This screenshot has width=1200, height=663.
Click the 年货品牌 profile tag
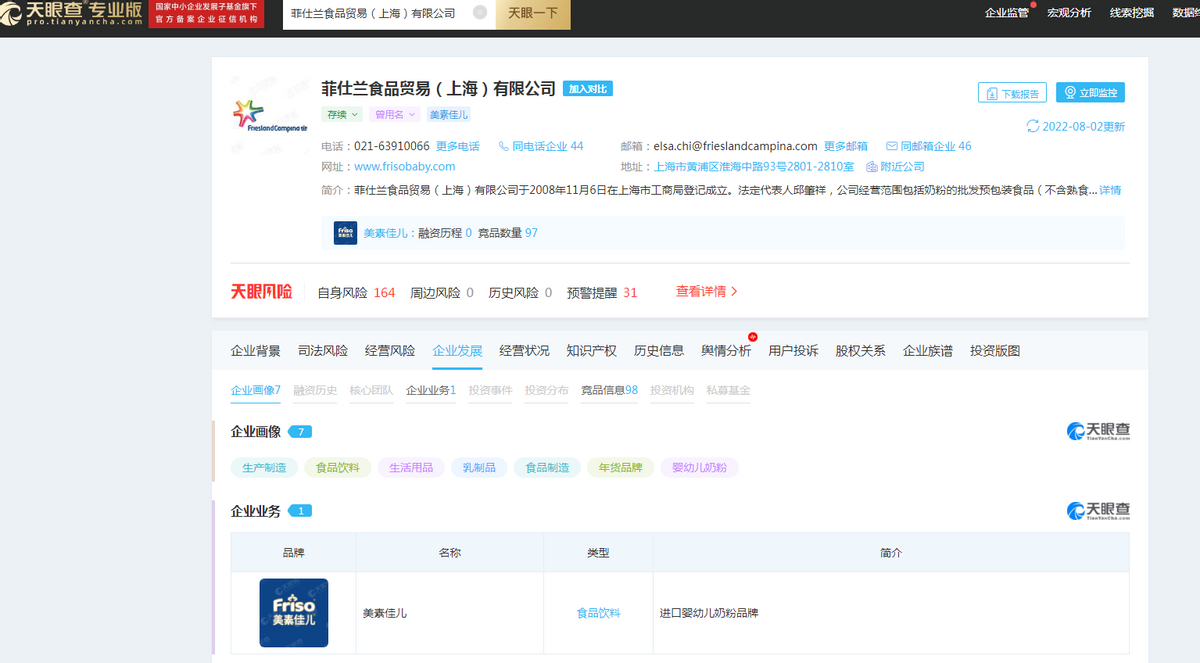(620, 467)
